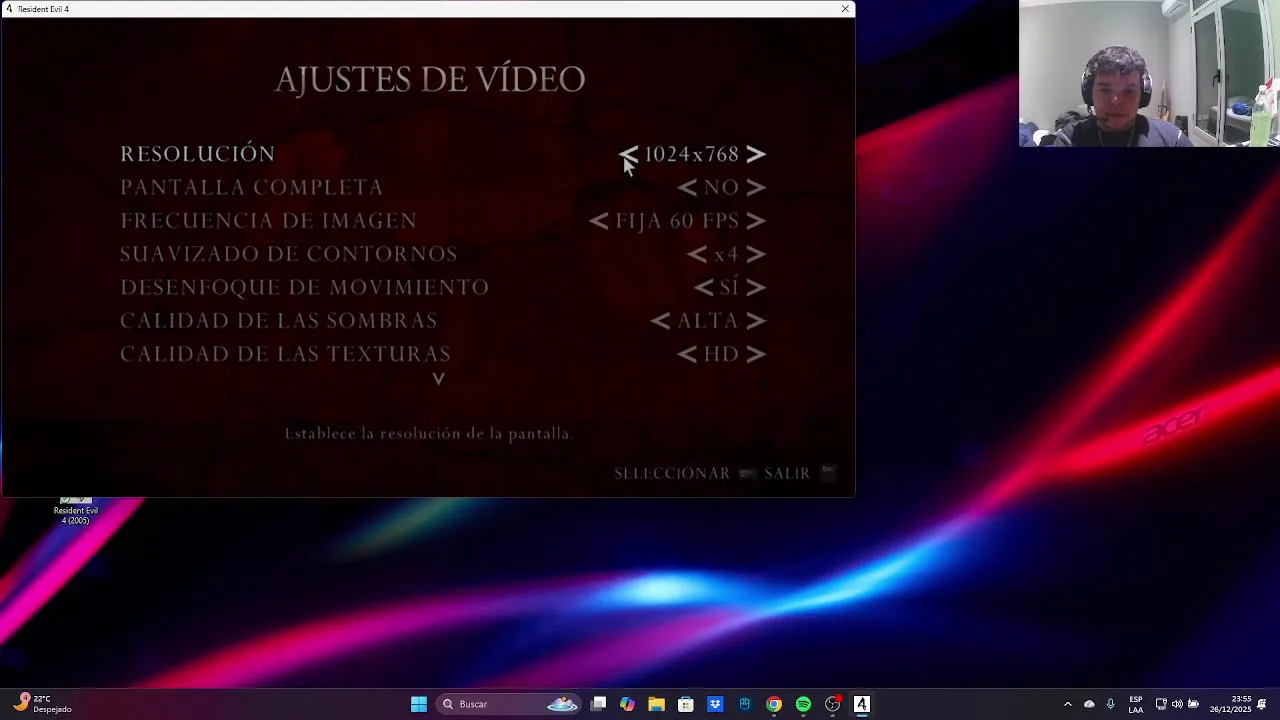Open Dropbox from the taskbar
The height and width of the screenshot is (720, 1280).
click(715, 704)
